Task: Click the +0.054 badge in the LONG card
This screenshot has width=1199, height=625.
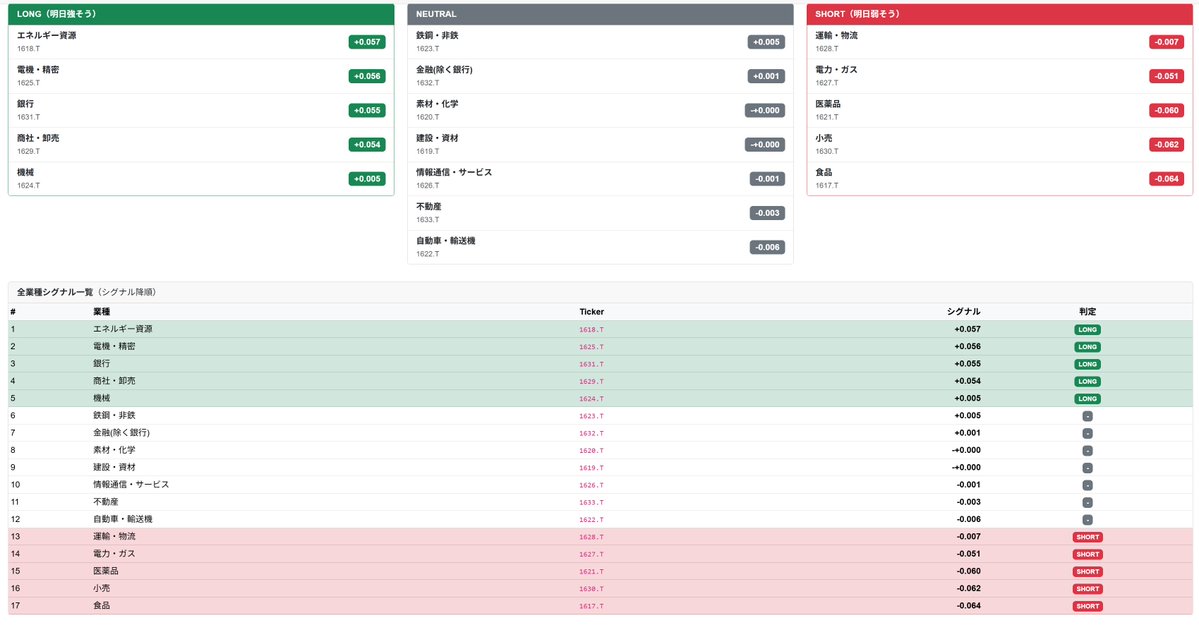Action: [x=367, y=145]
